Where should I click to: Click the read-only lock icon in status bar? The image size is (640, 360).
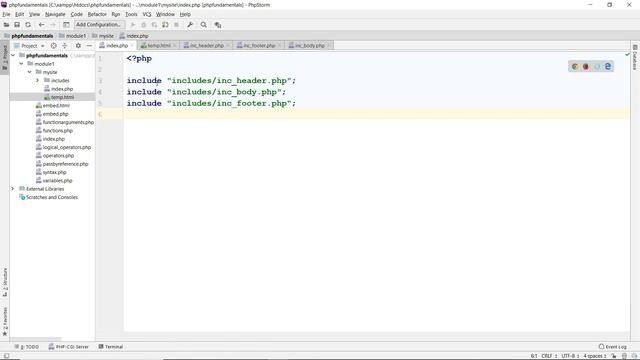(x=613, y=356)
